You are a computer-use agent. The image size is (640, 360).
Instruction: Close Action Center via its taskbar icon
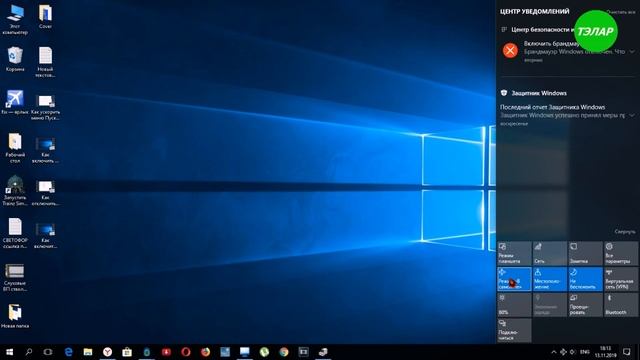pyautogui.click(x=627, y=352)
